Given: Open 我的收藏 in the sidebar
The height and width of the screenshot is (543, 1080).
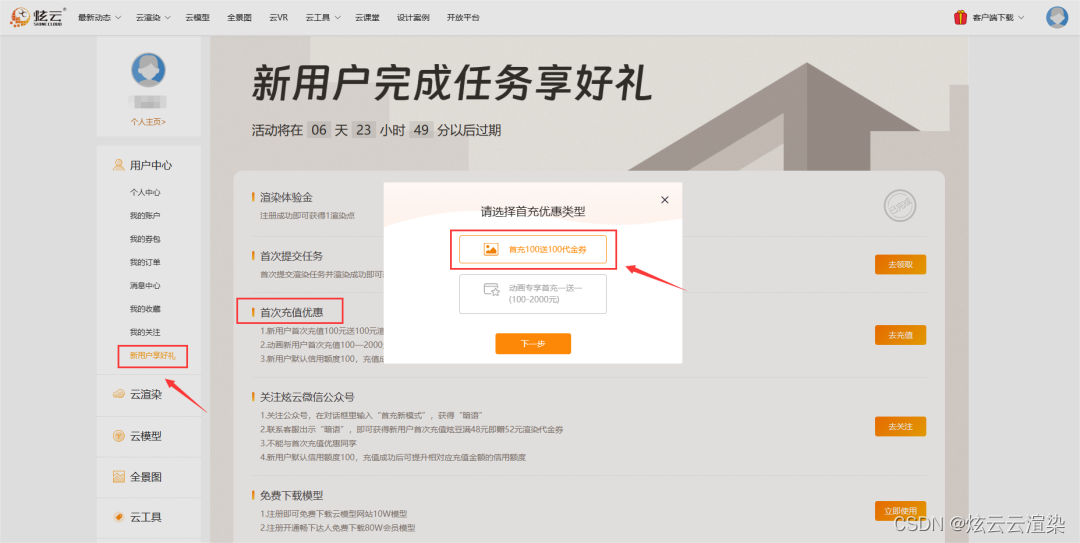Looking at the screenshot, I should 145,309.
